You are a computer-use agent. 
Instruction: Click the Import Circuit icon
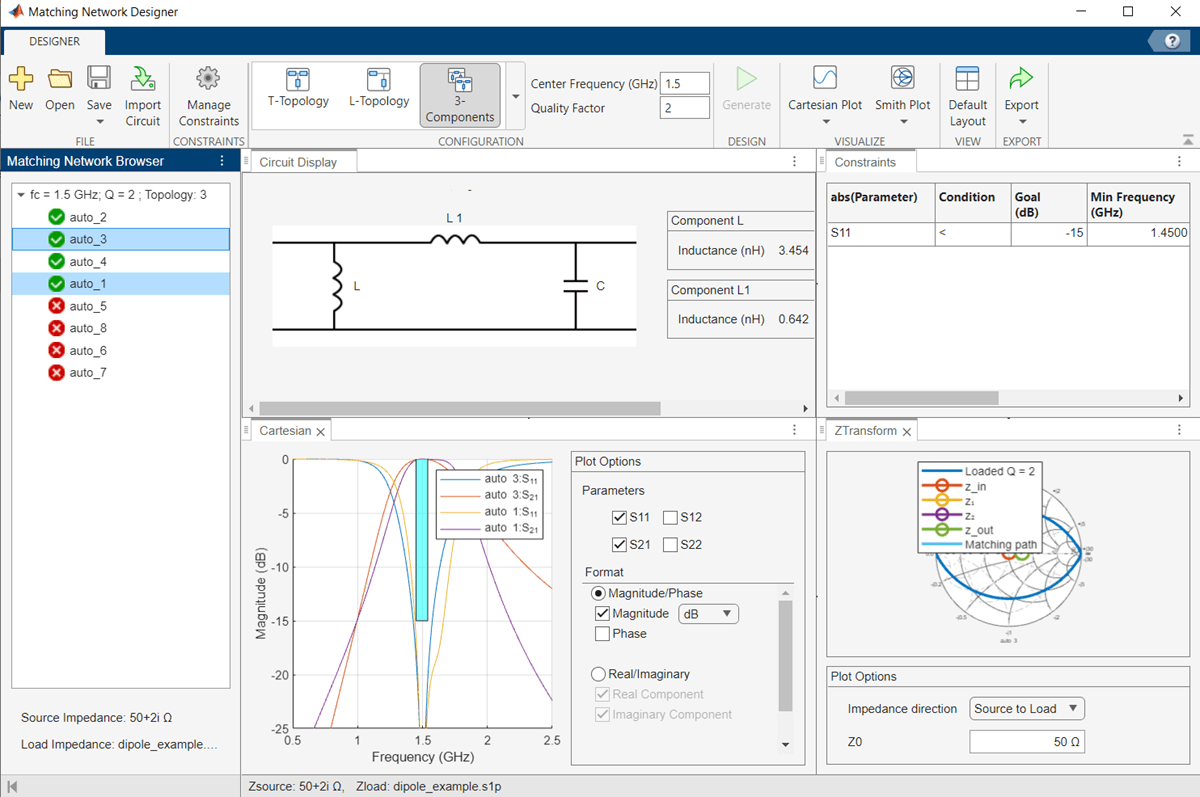click(x=143, y=80)
